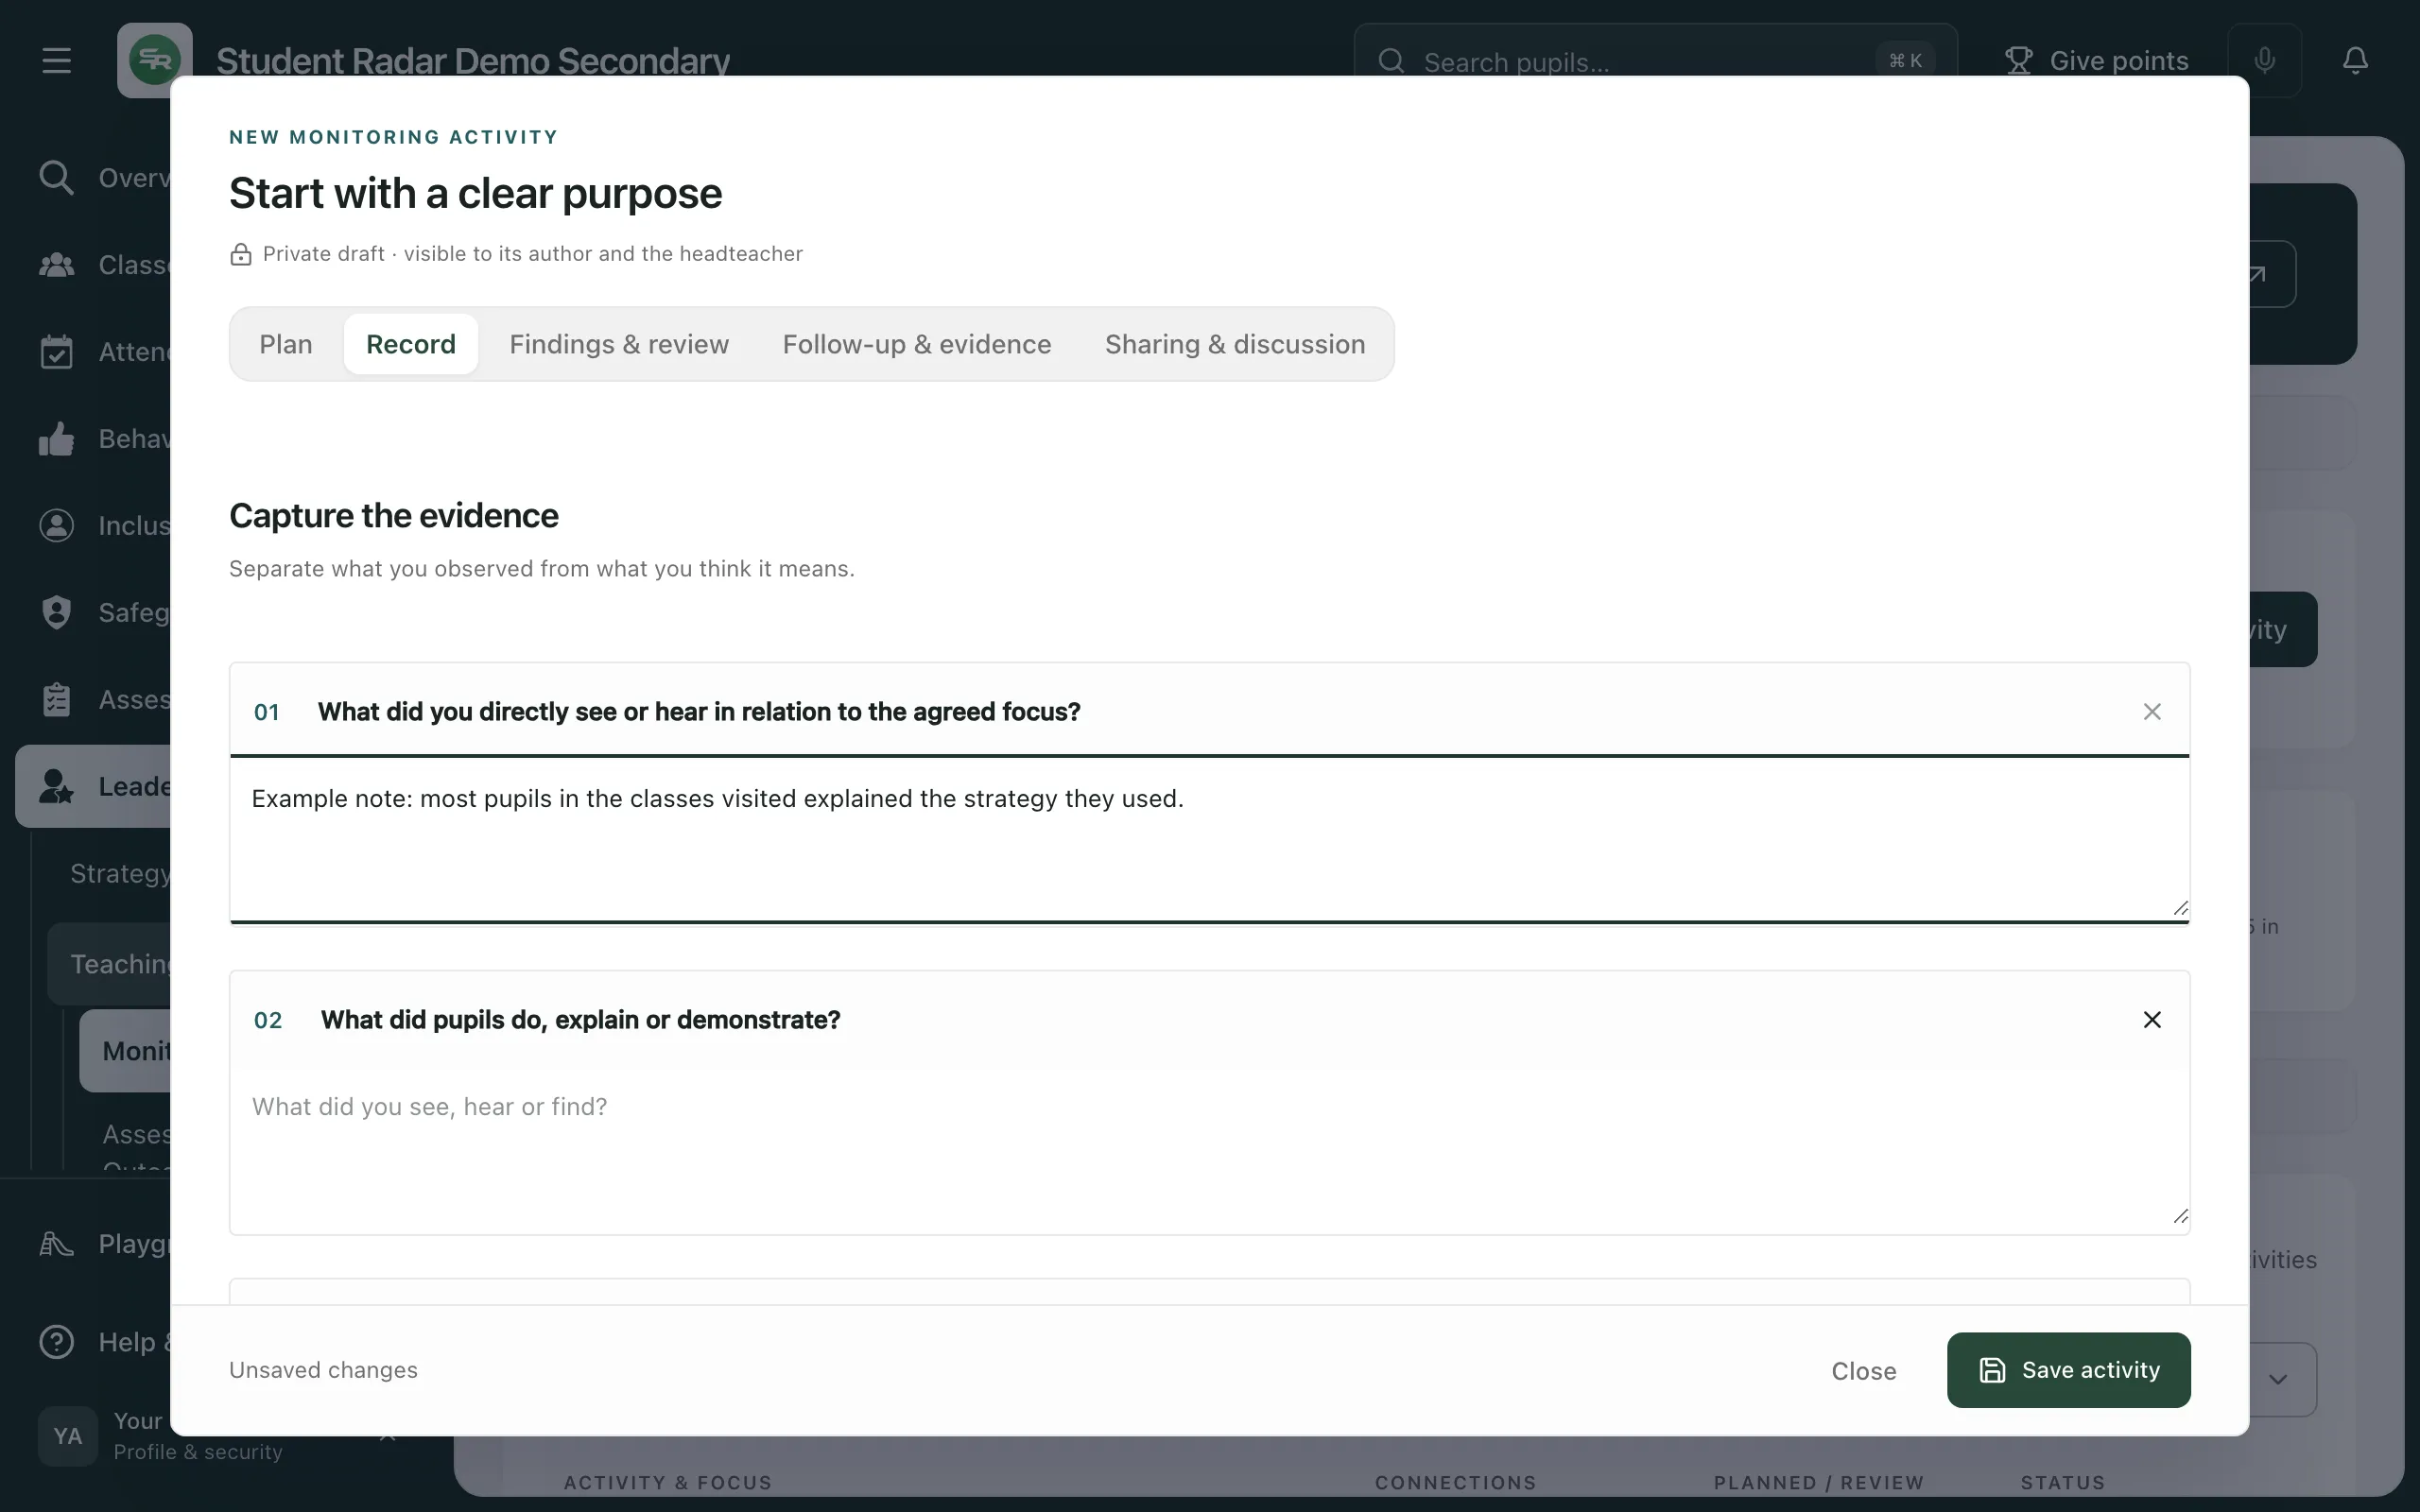Click the microphone icon in header

(x=2265, y=60)
